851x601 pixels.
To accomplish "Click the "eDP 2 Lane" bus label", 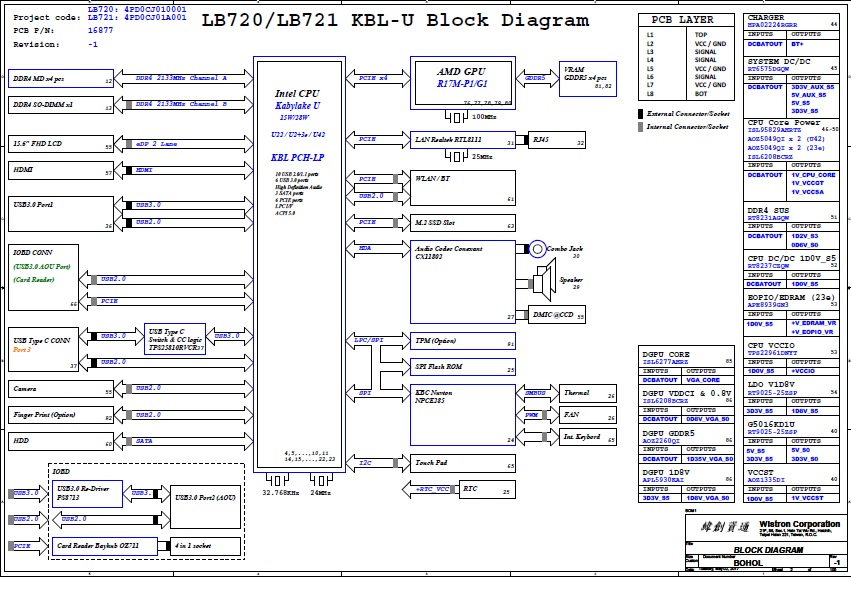I will [x=156, y=144].
